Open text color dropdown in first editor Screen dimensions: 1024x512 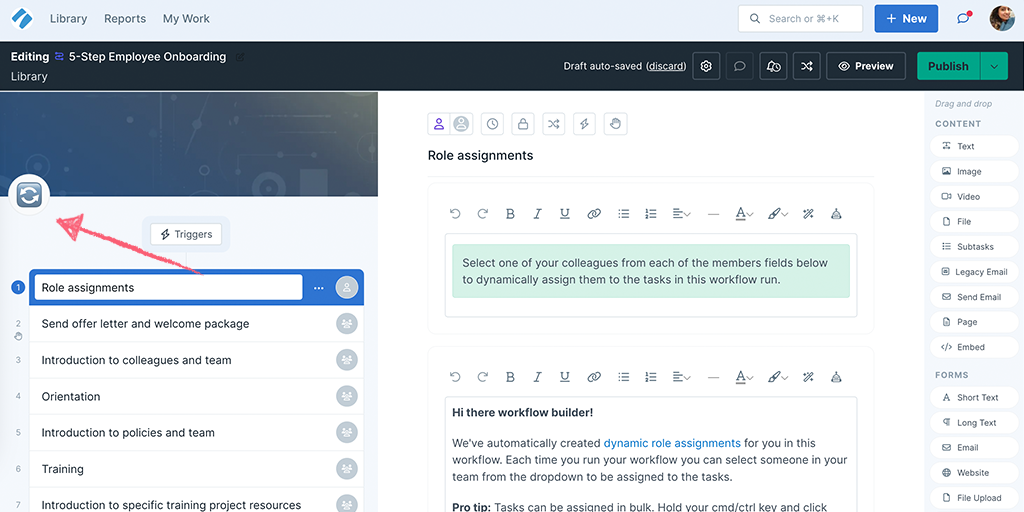(744, 214)
